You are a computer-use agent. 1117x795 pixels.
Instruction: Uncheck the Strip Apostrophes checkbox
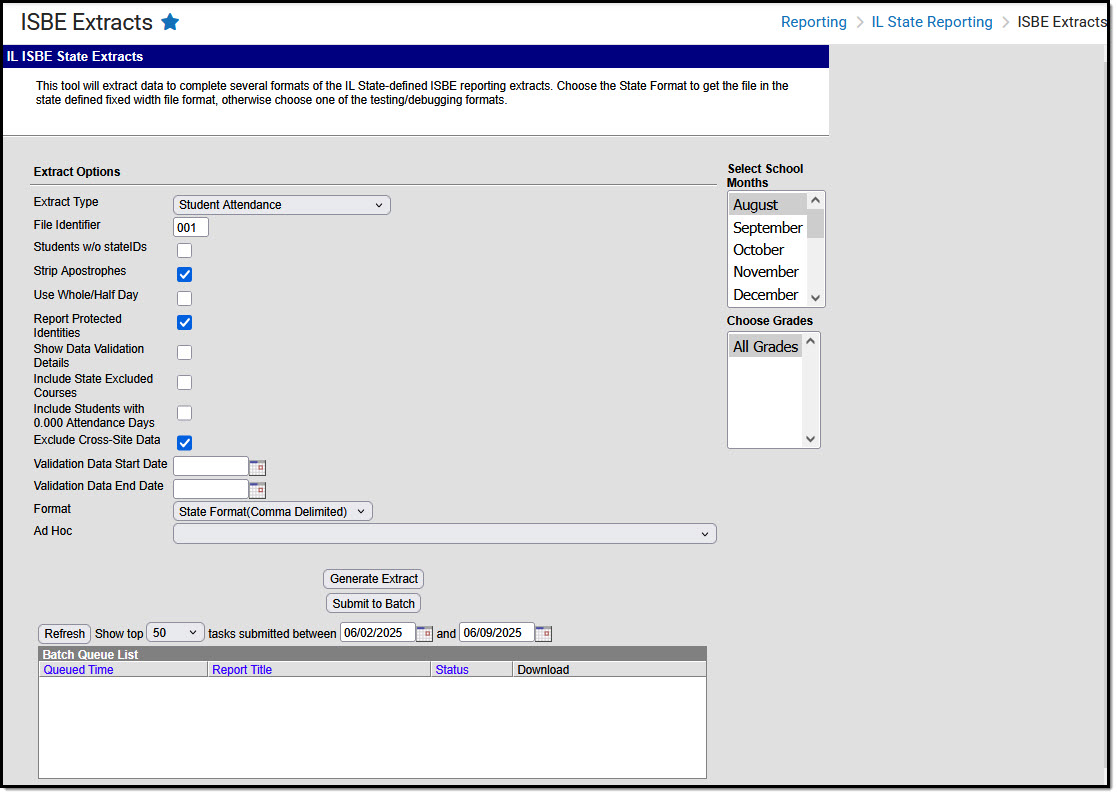tap(185, 274)
